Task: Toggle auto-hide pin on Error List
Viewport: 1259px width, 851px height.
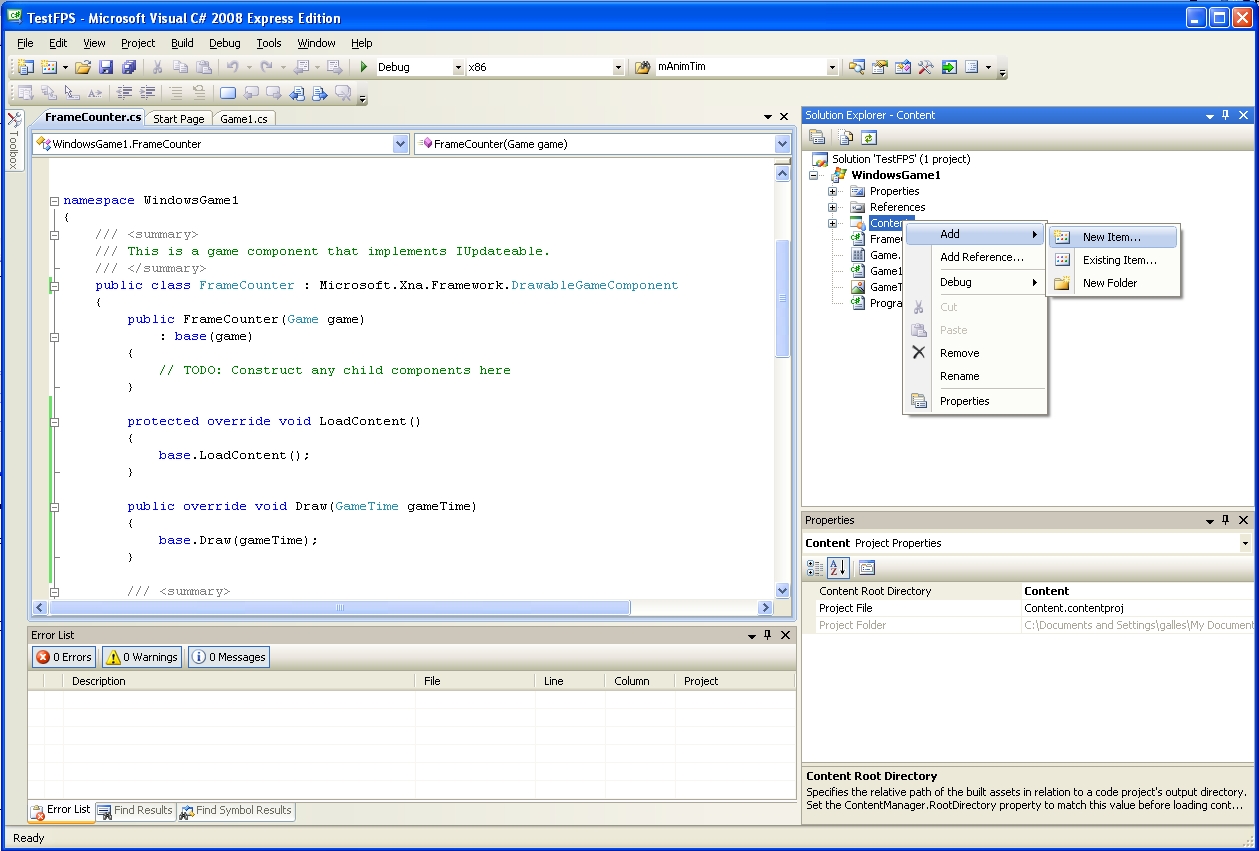Action: point(768,635)
